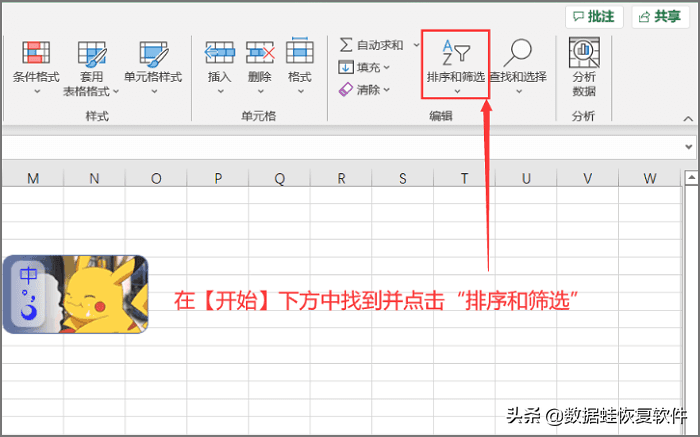Click inside the formula bar input

tap(342, 147)
